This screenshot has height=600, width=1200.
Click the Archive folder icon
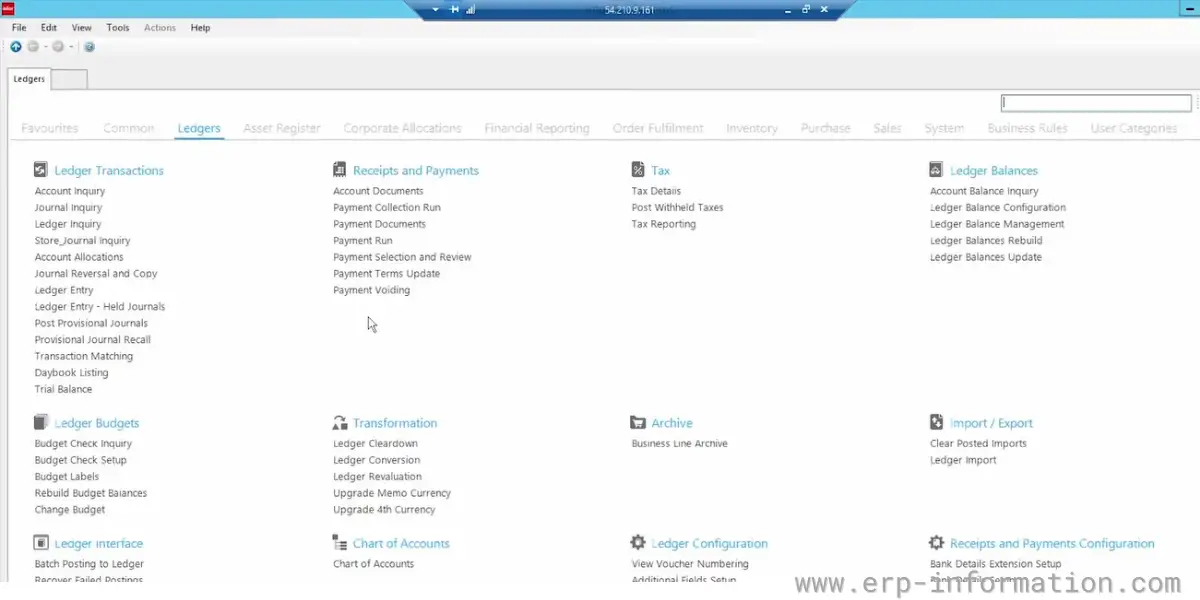(x=638, y=423)
